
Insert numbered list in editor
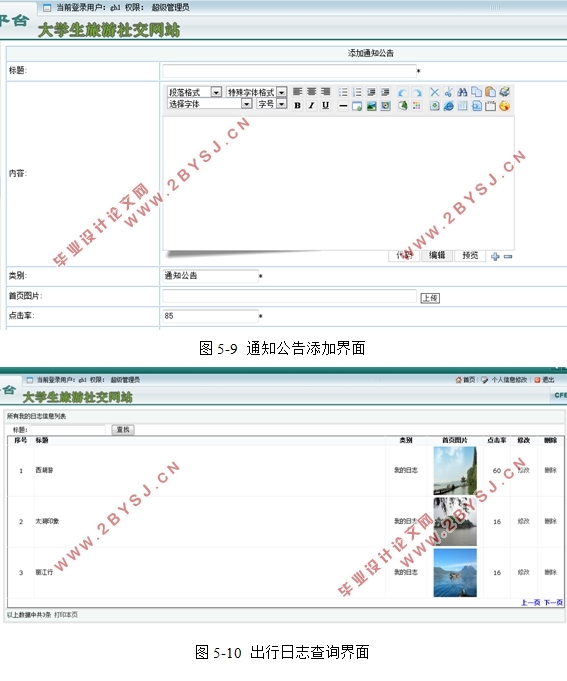click(x=357, y=92)
